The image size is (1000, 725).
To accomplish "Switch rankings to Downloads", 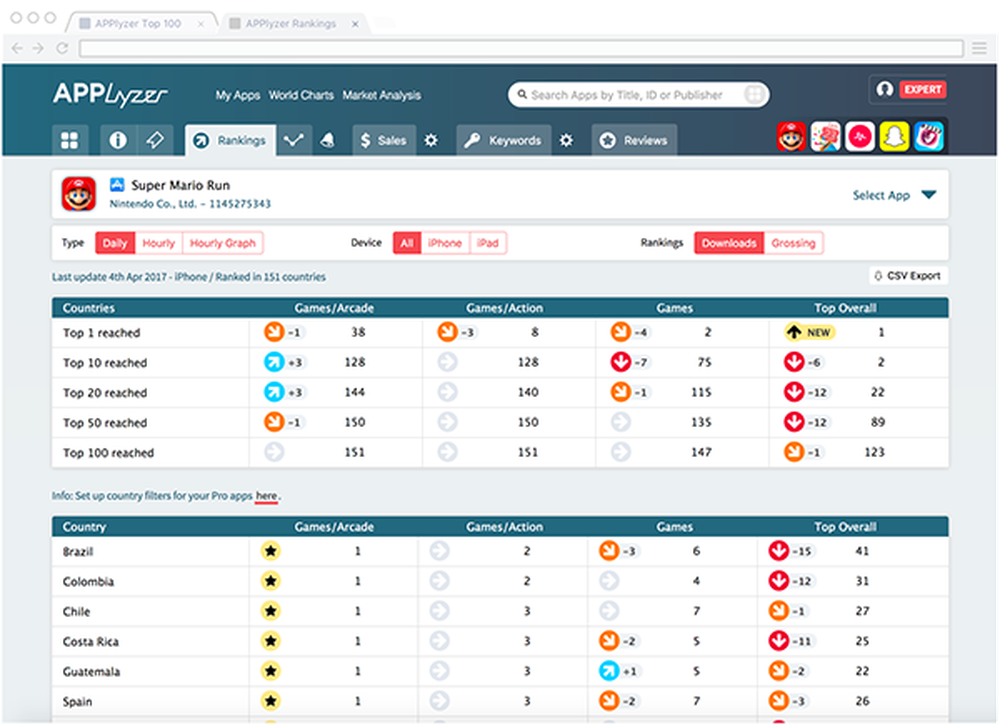I will (x=729, y=243).
